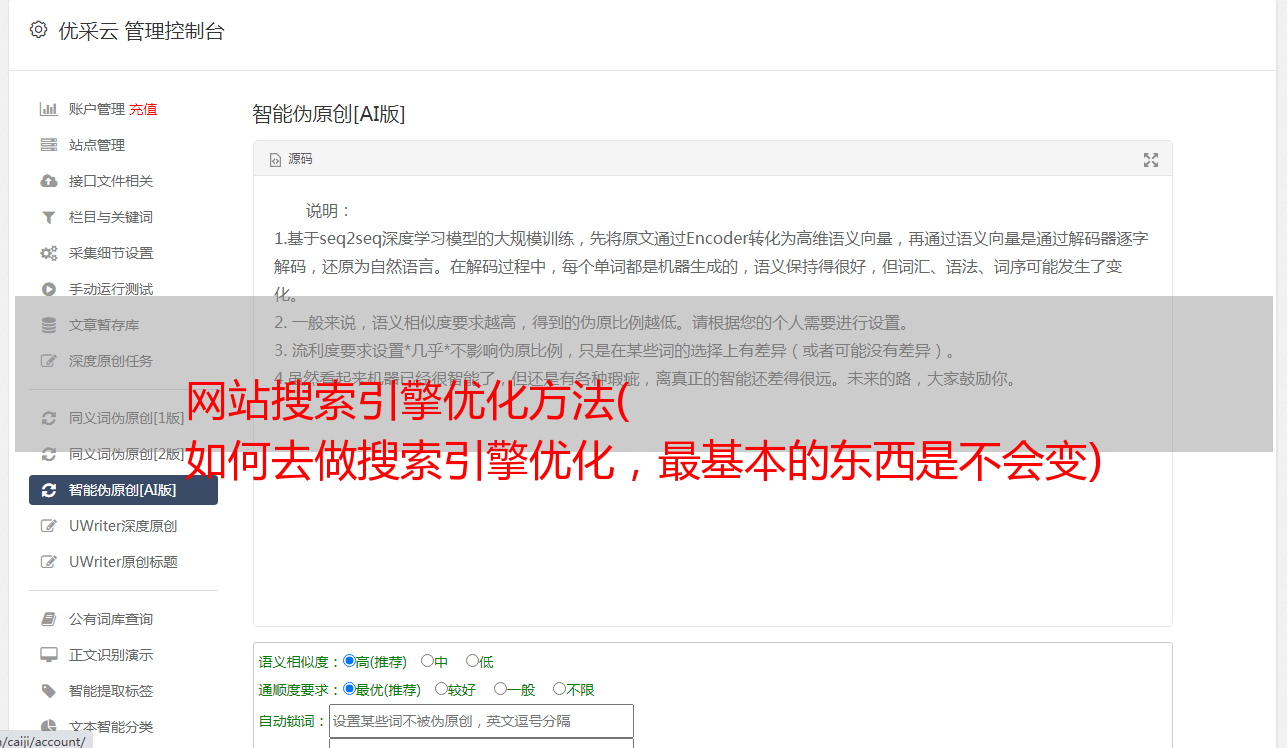Viewport: 1287px width, 748px height.
Task: Go to 公有词库查询 page
Action: click(x=111, y=619)
